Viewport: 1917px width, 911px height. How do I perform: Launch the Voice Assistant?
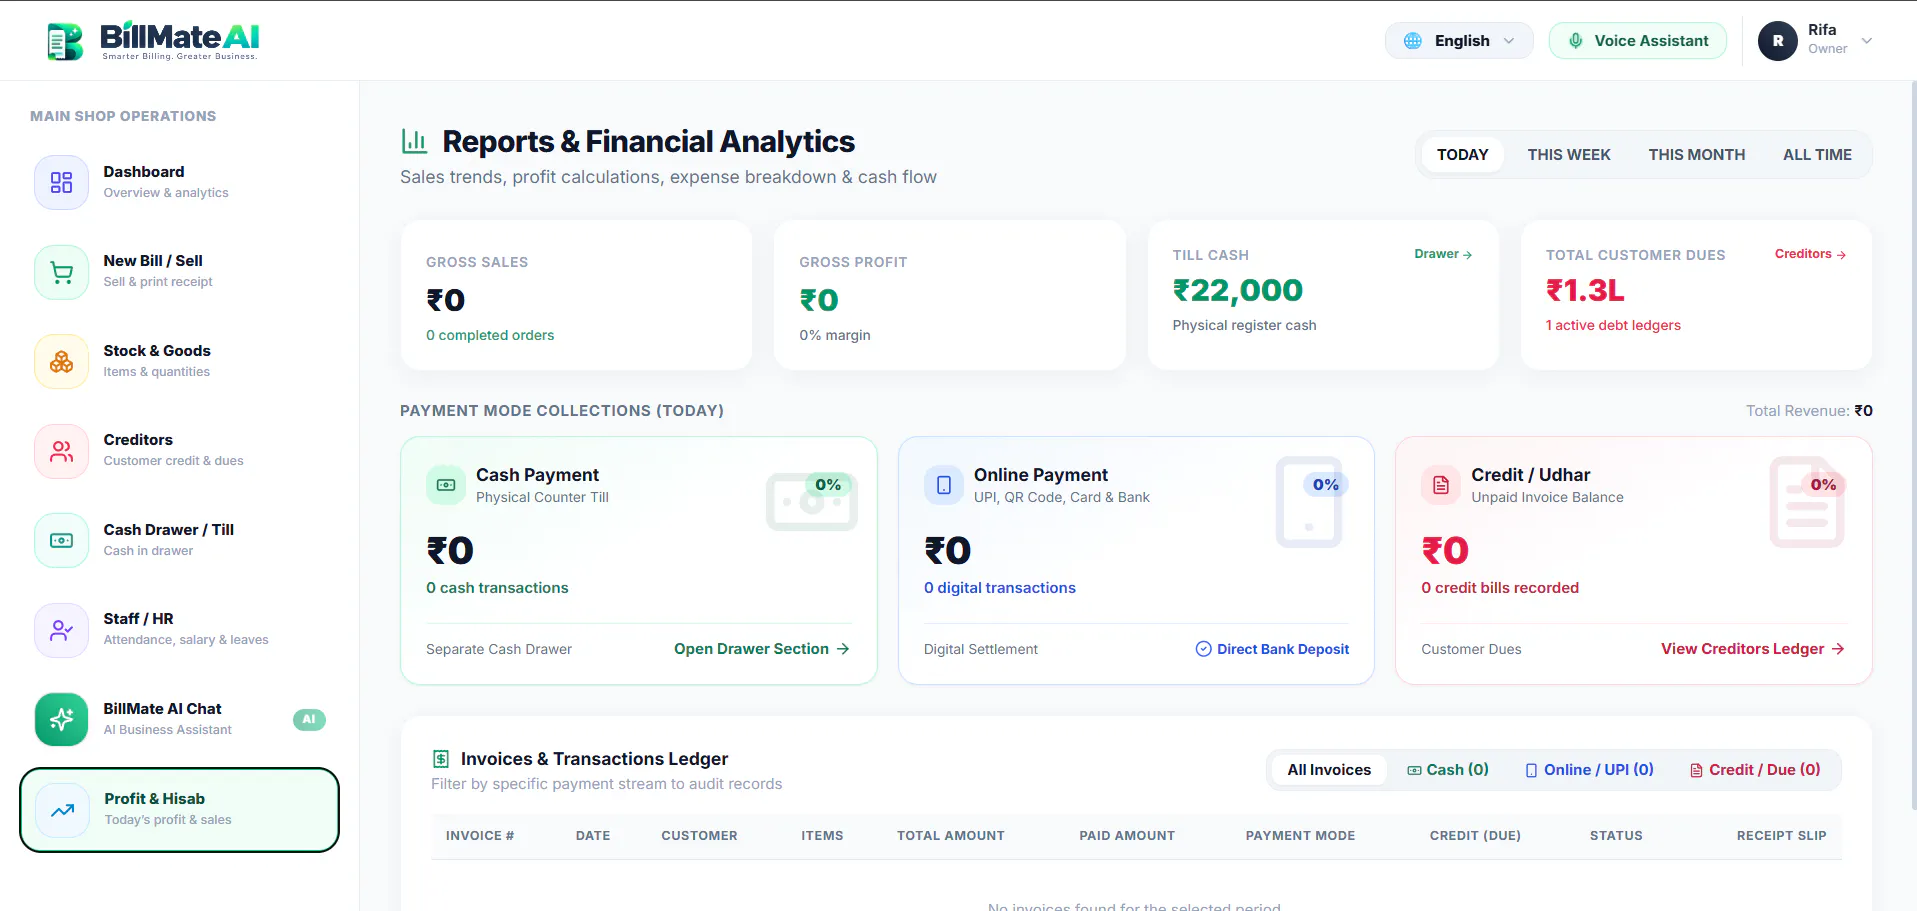[1638, 41]
